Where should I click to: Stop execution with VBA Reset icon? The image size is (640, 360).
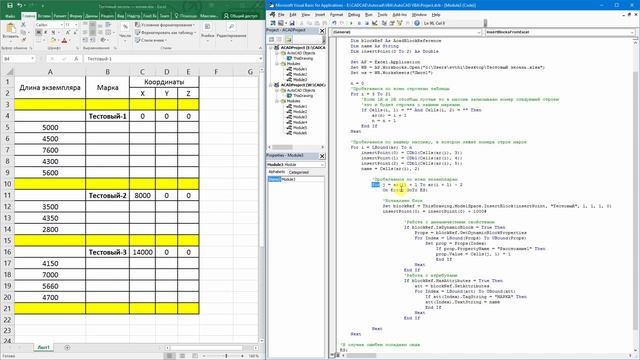point(367,23)
